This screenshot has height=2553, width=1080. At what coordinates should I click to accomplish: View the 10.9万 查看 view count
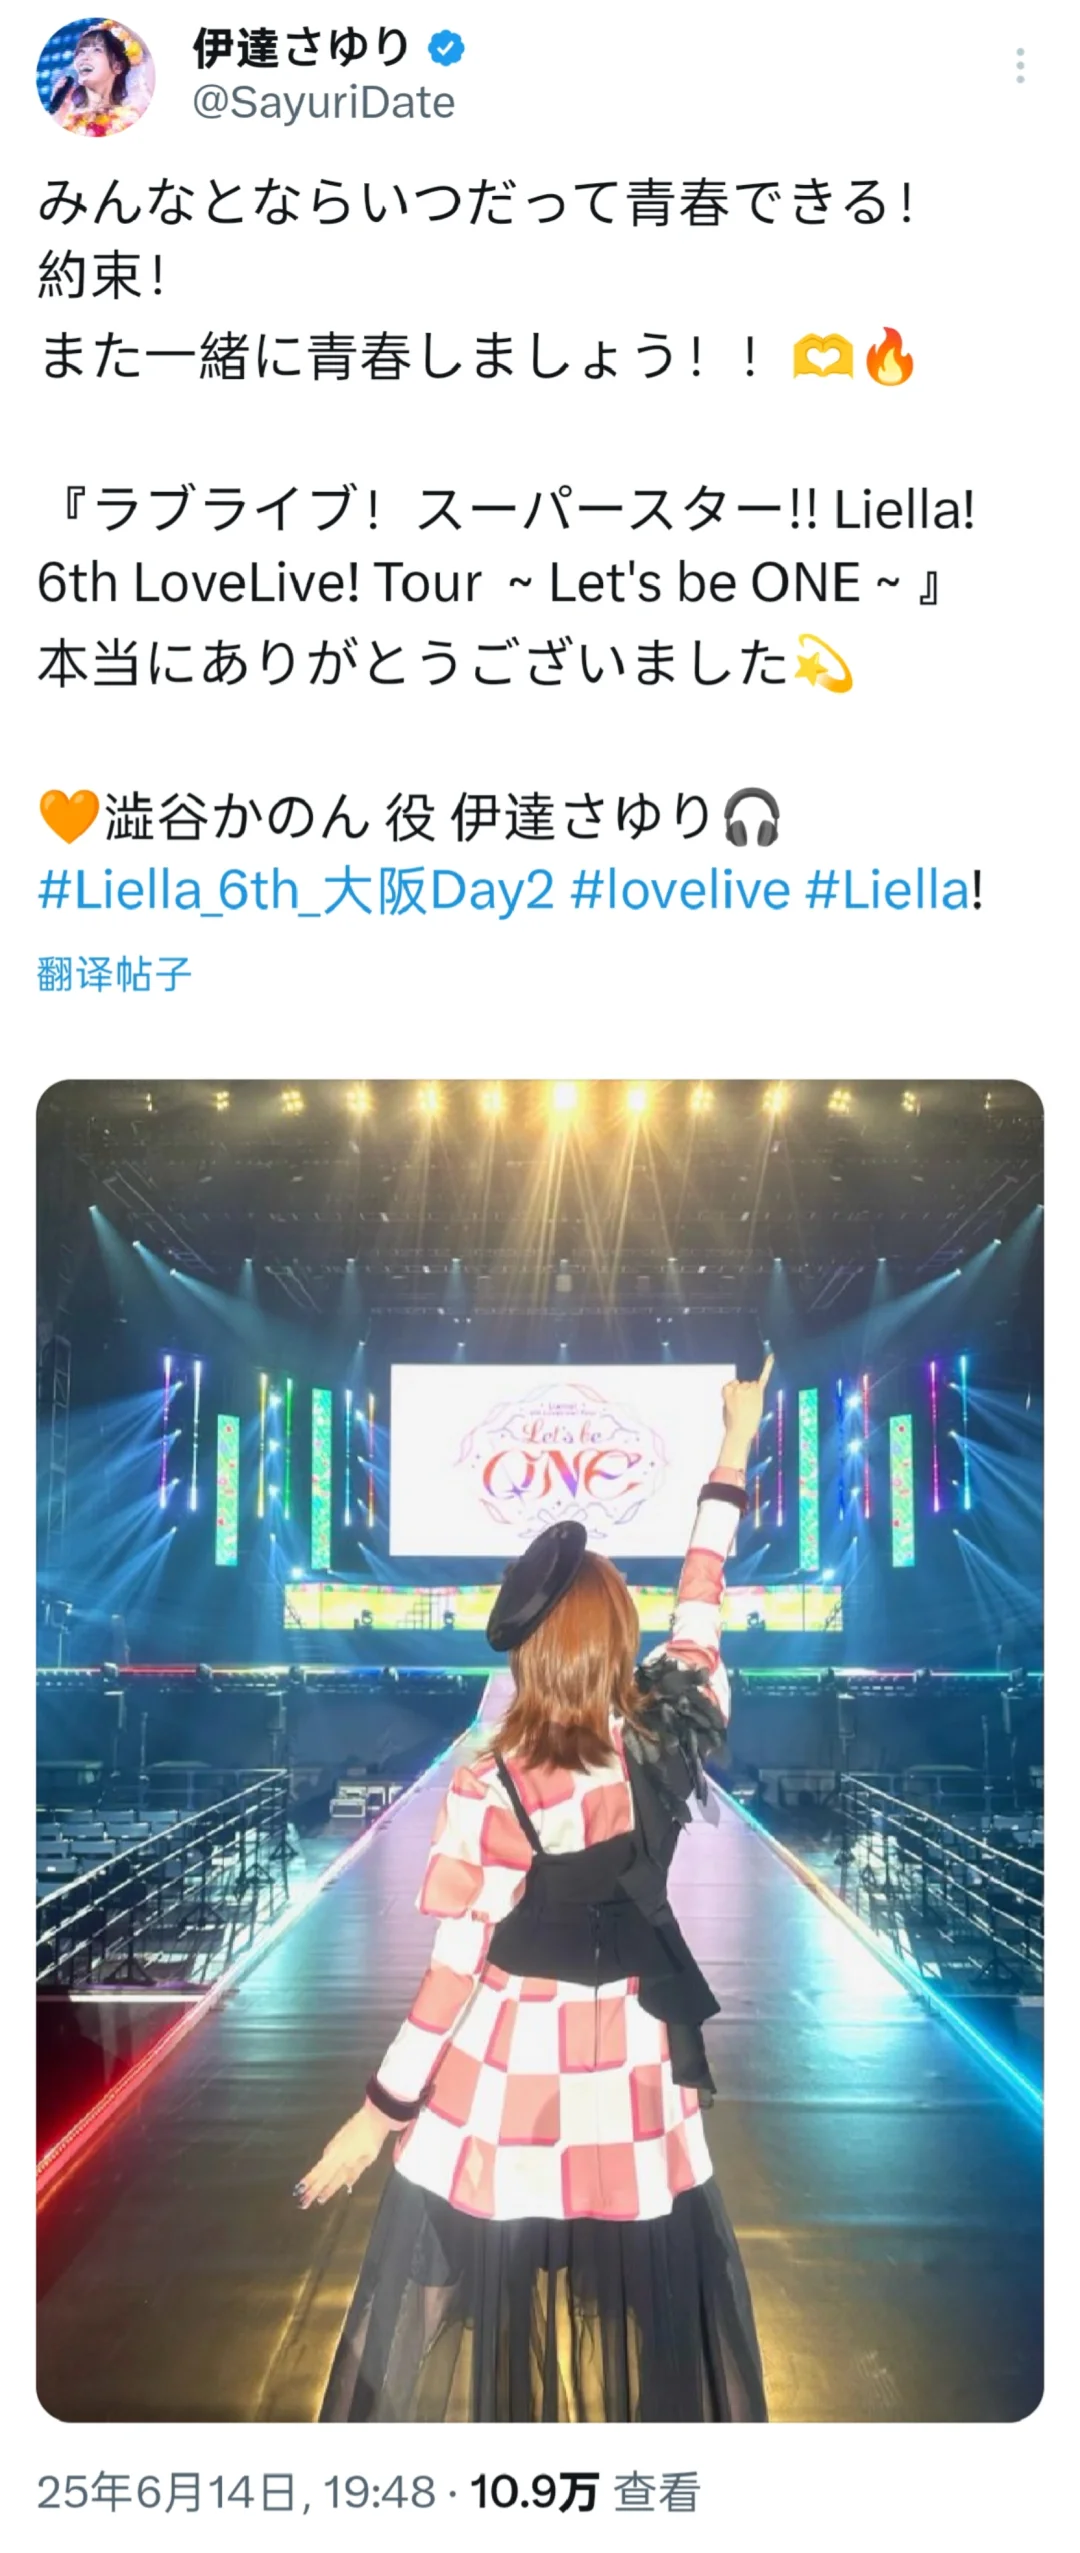[585, 2492]
